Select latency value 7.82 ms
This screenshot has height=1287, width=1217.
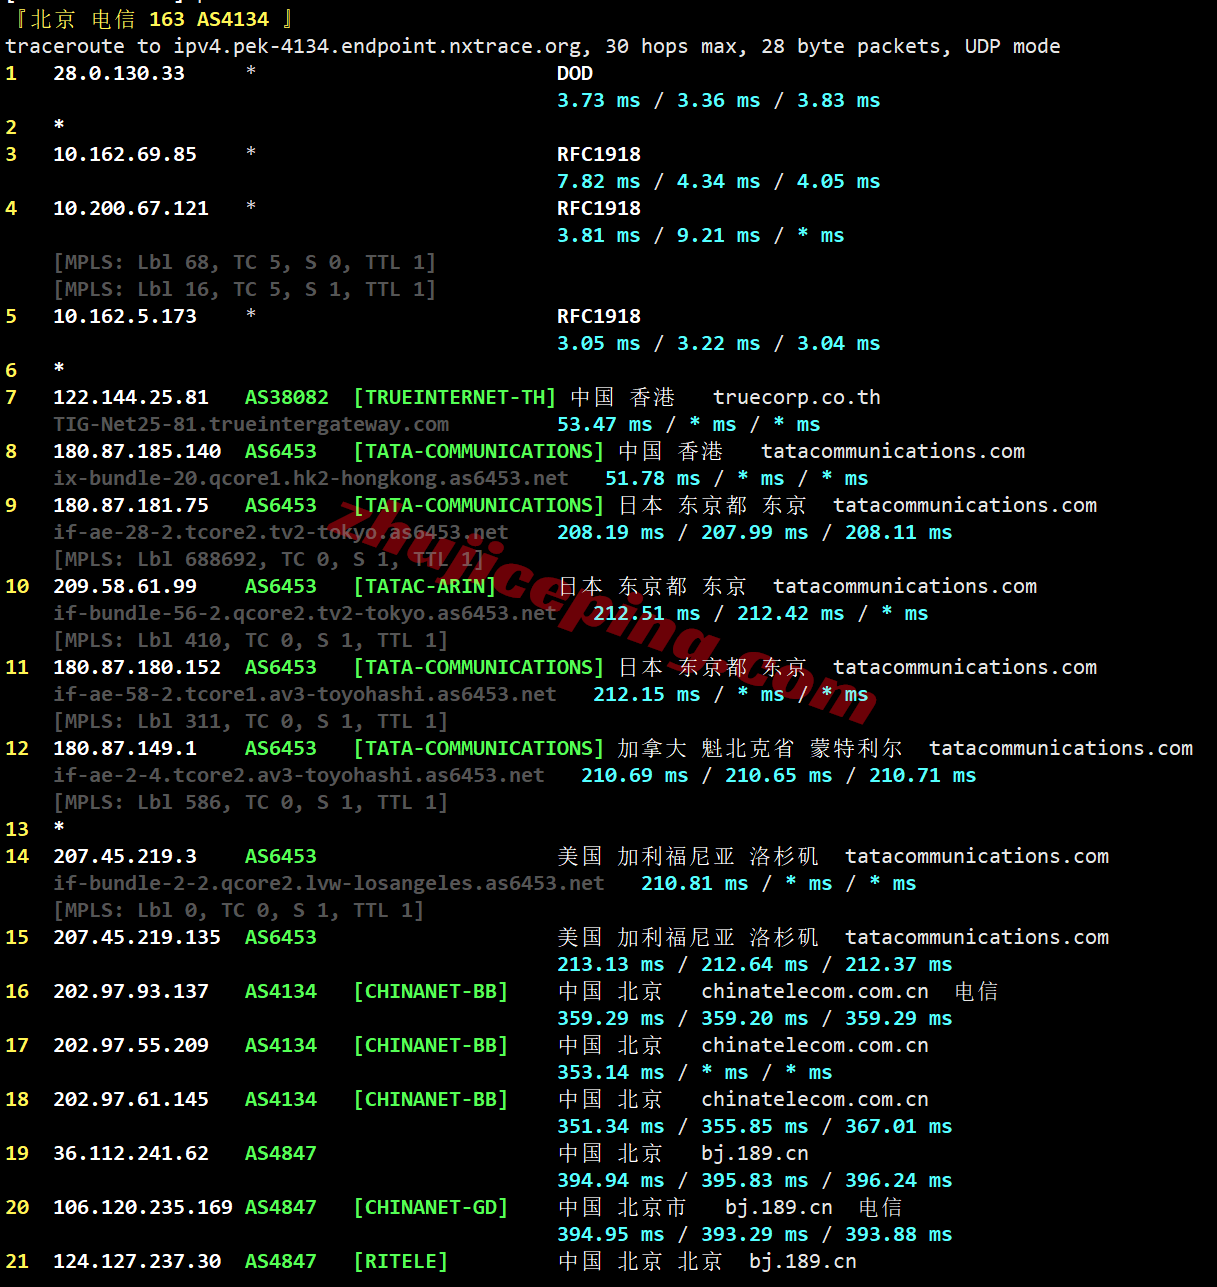(x=599, y=181)
